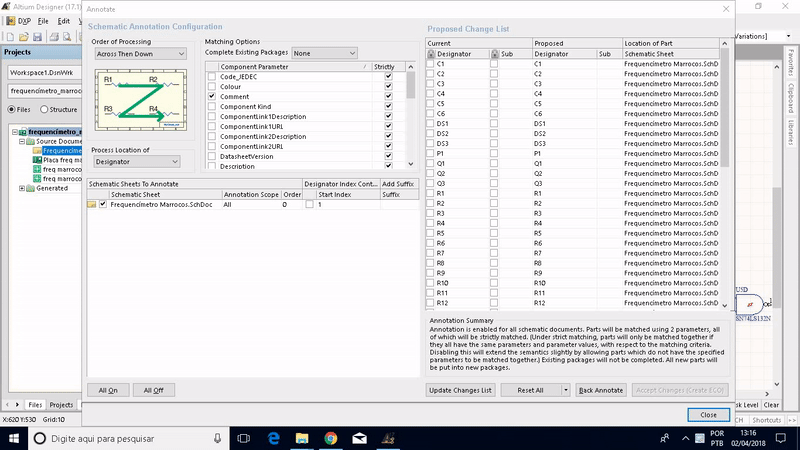Open the Favorites side panel tab
This screenshot has width=800, height=450.
click(x=791, y=63)
